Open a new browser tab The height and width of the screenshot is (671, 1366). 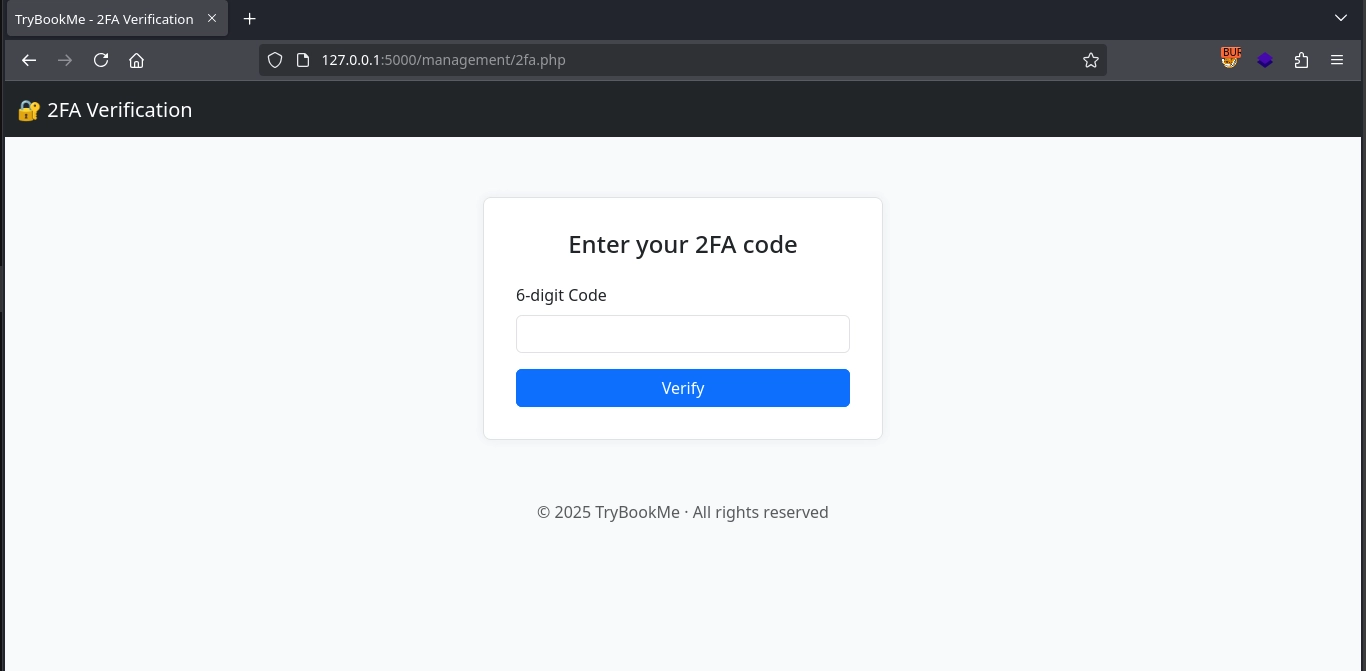[x=250, y=19]
